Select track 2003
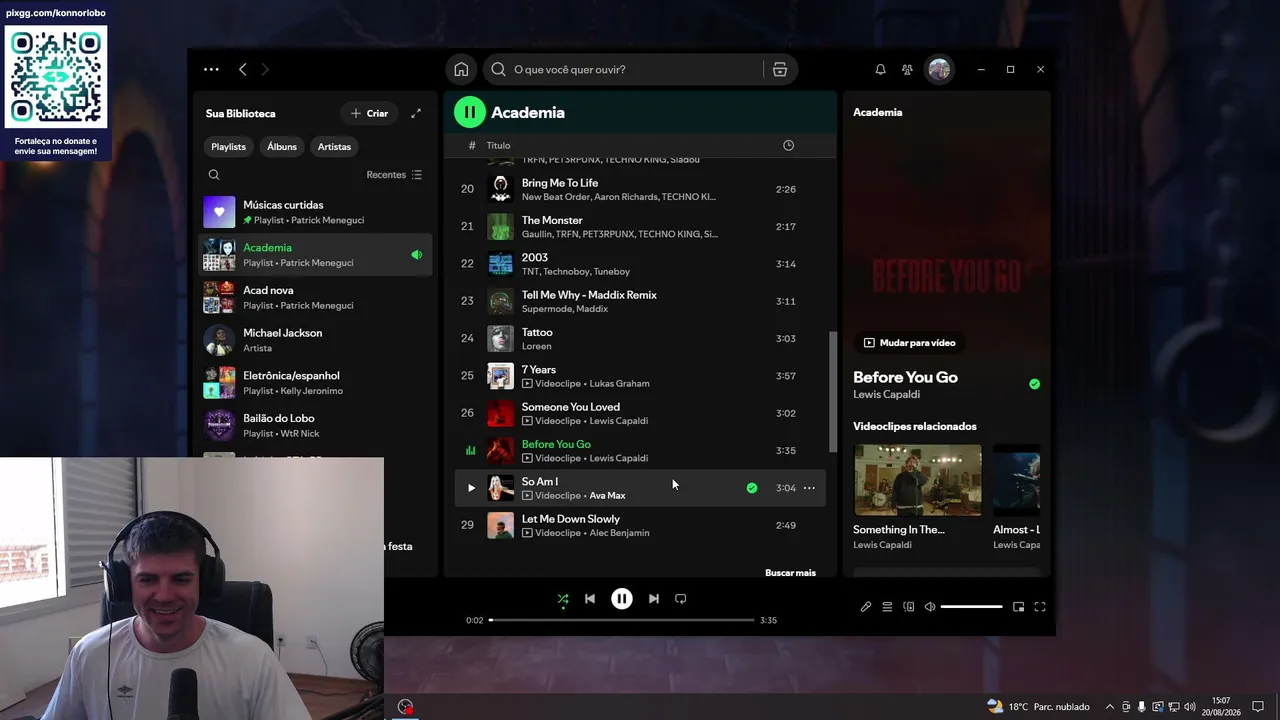Image resolution: width=1280 pixels, height=720 pixels. tap(640, 264)
